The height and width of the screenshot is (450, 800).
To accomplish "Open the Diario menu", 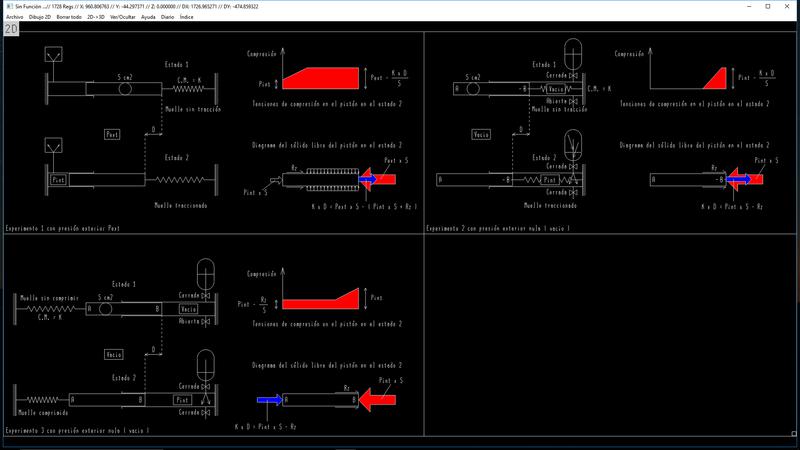I will pyautogui.click(x=167, y=17).
